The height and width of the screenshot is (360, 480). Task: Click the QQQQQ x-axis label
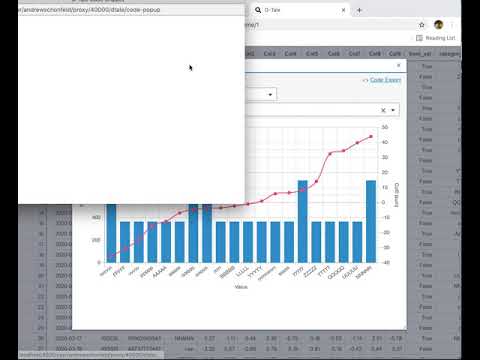tap(336, 273)
